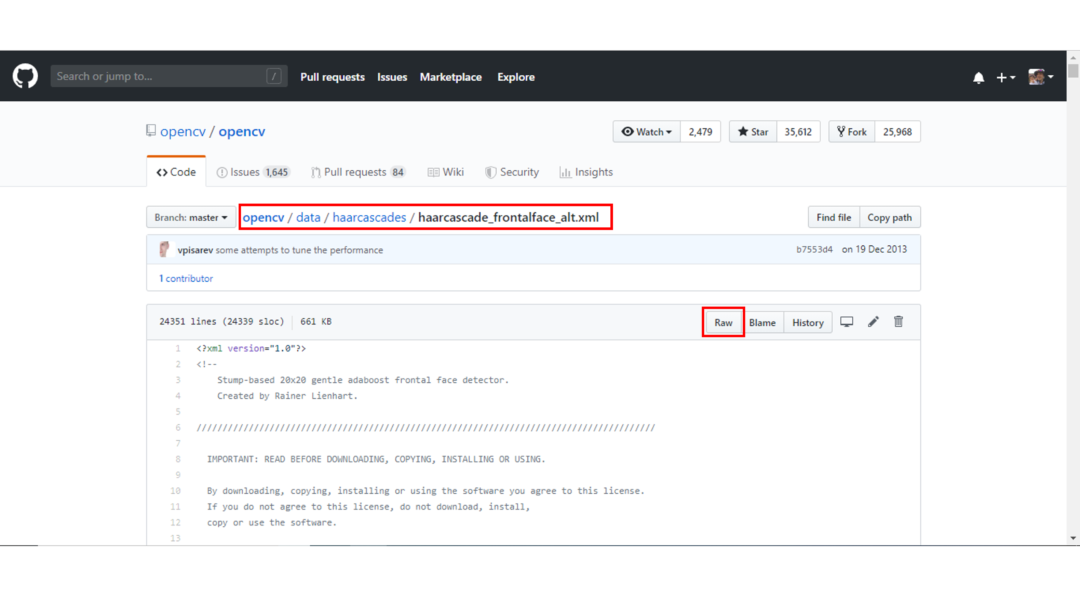Viewport: 1080px width, 608px height.
Task: Open the Insights tab
Action: [x=586, y=172]
